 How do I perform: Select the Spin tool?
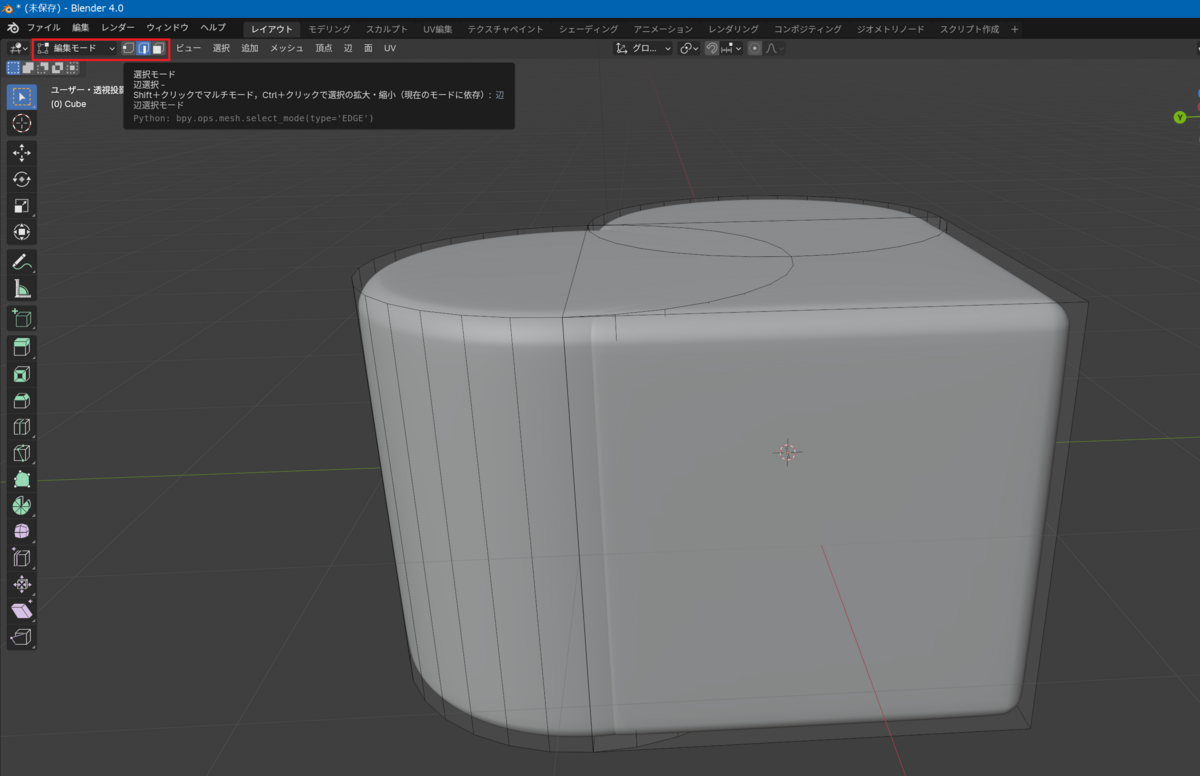click(21, 506)
